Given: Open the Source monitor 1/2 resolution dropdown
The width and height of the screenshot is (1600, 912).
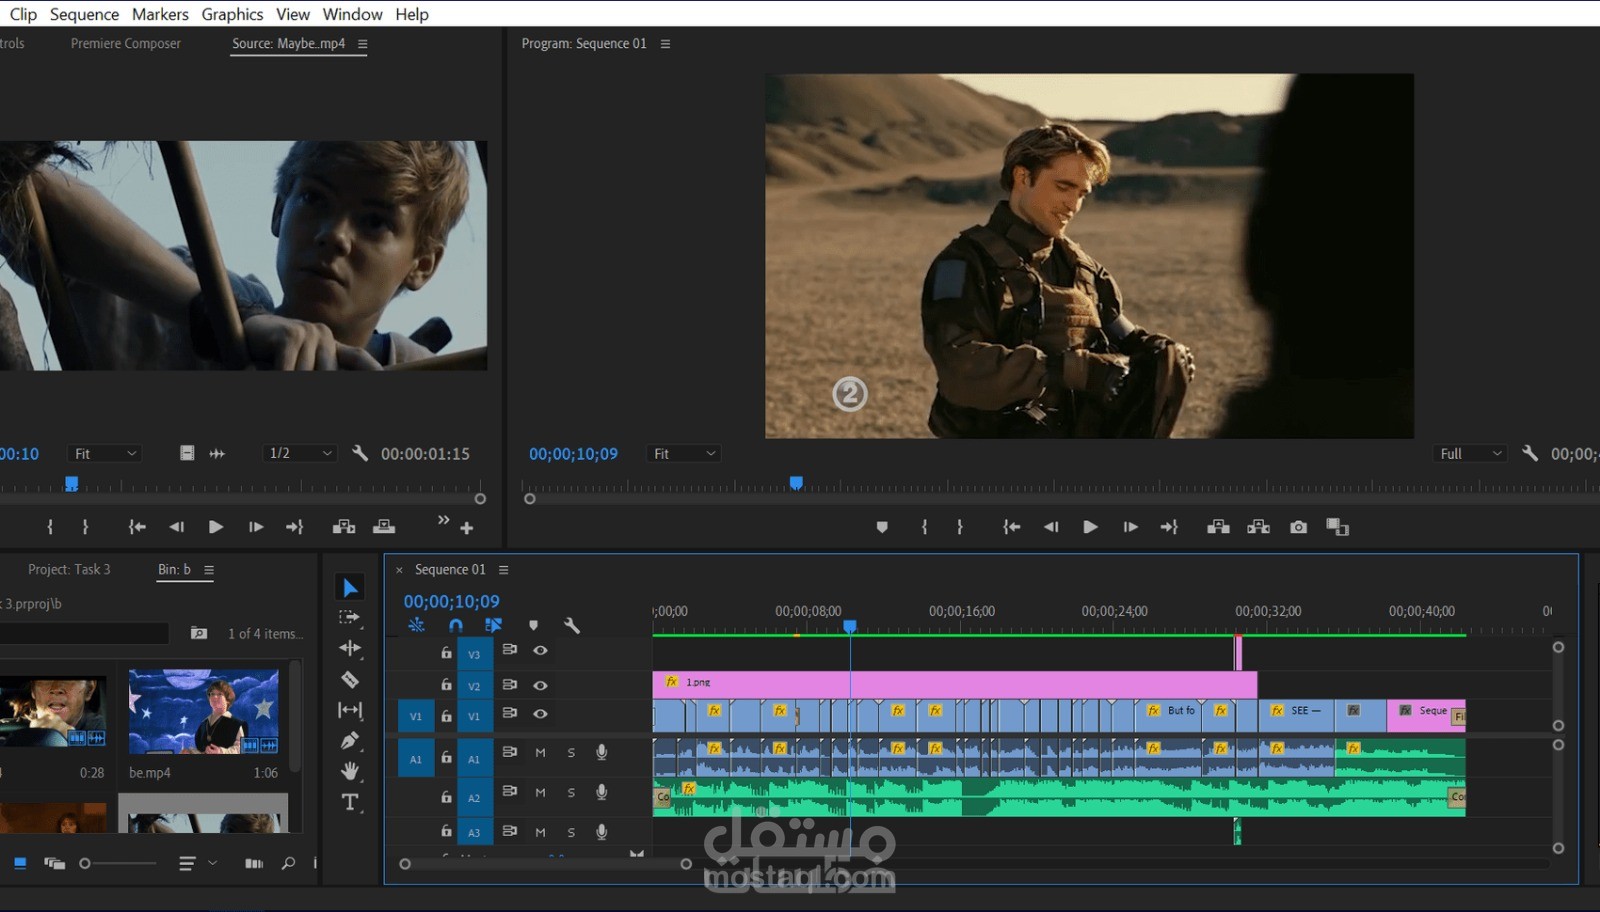Looking at the screenshot, I should [x=299, y=454].
